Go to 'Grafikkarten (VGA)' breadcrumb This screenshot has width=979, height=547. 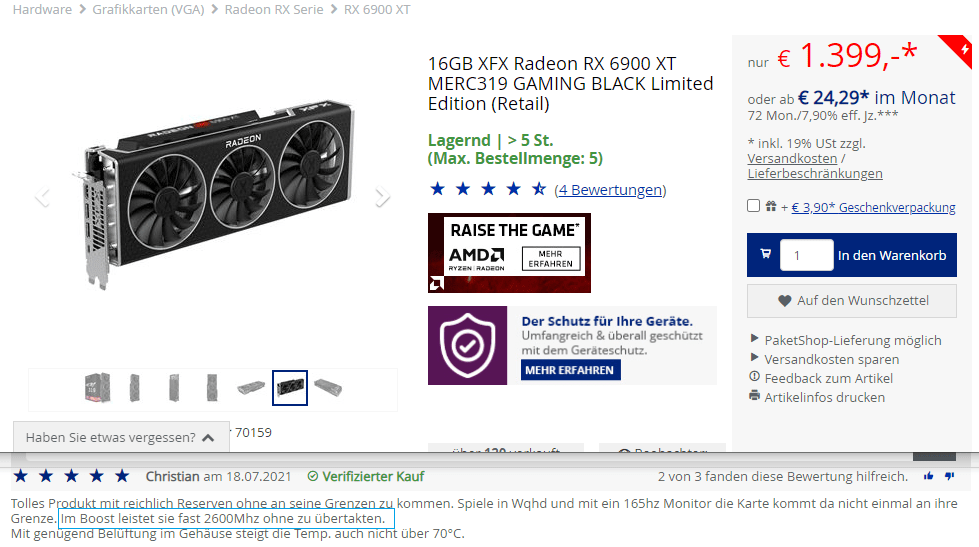(x=149, y=9)
